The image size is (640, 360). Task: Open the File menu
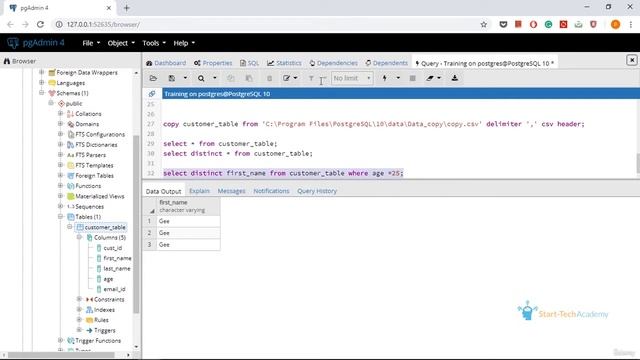coord(91,43)
